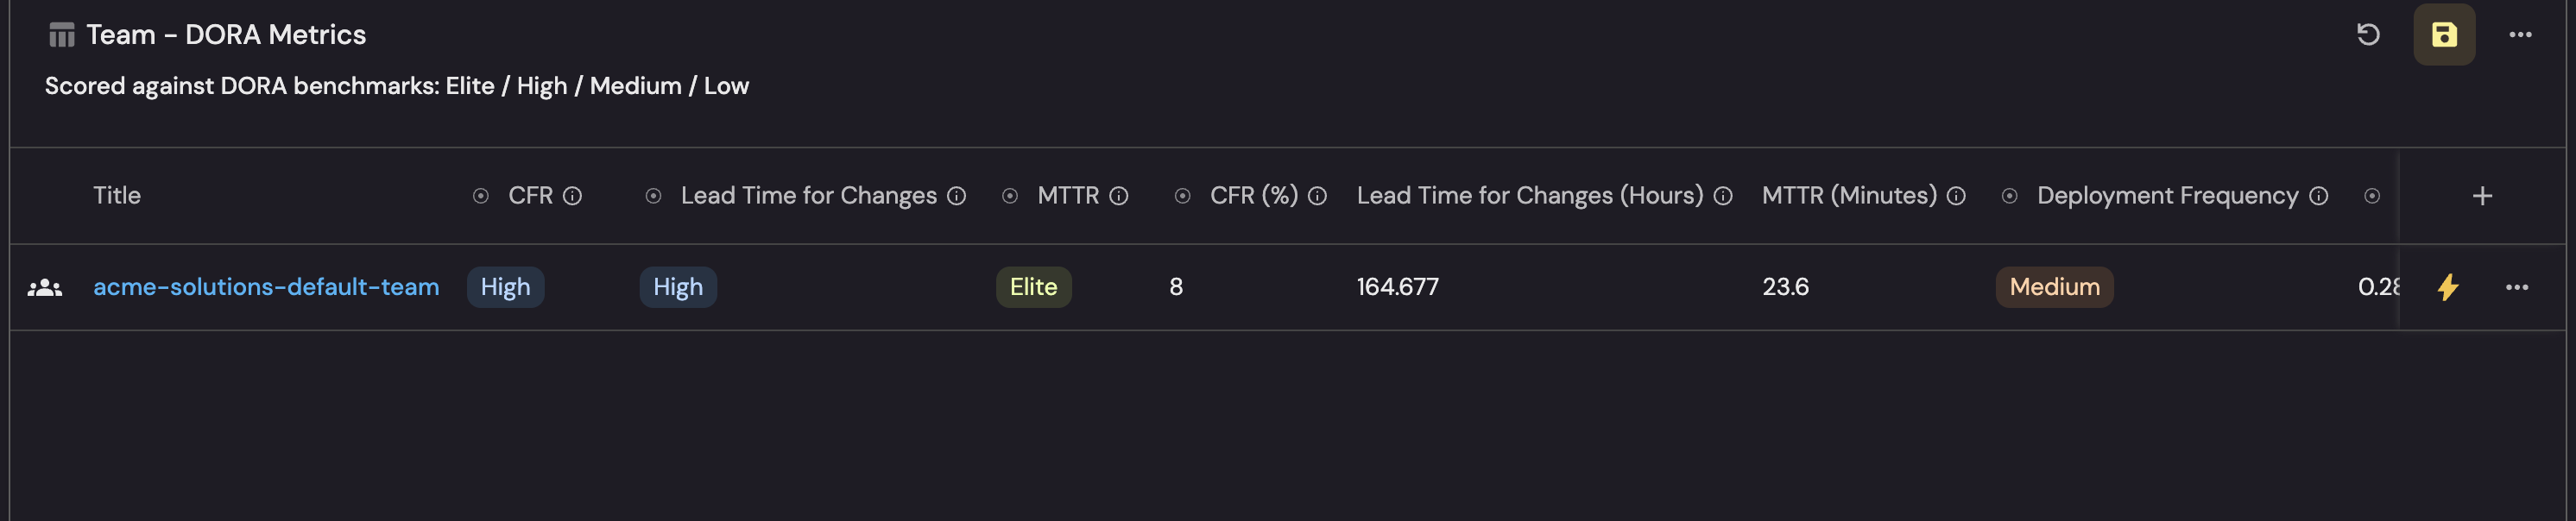Open the widget's three-dot options menu
Viewport: 2576px width, 521px height.
click(x=2520, y=35)
